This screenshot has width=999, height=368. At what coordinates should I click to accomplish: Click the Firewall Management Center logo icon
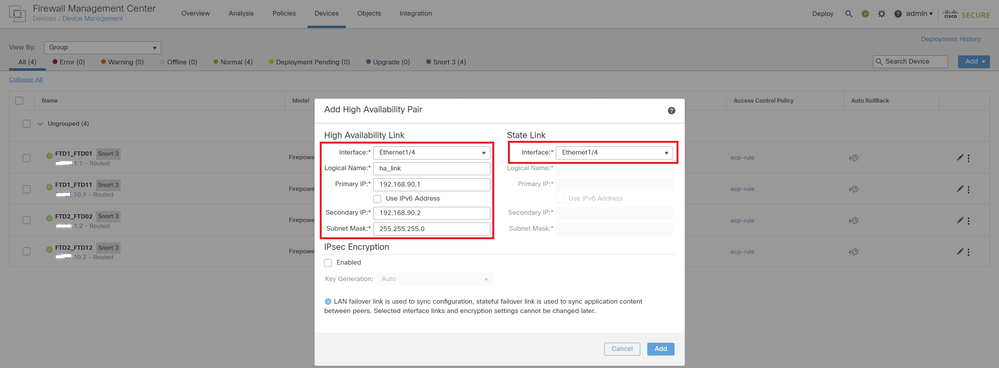17,14
